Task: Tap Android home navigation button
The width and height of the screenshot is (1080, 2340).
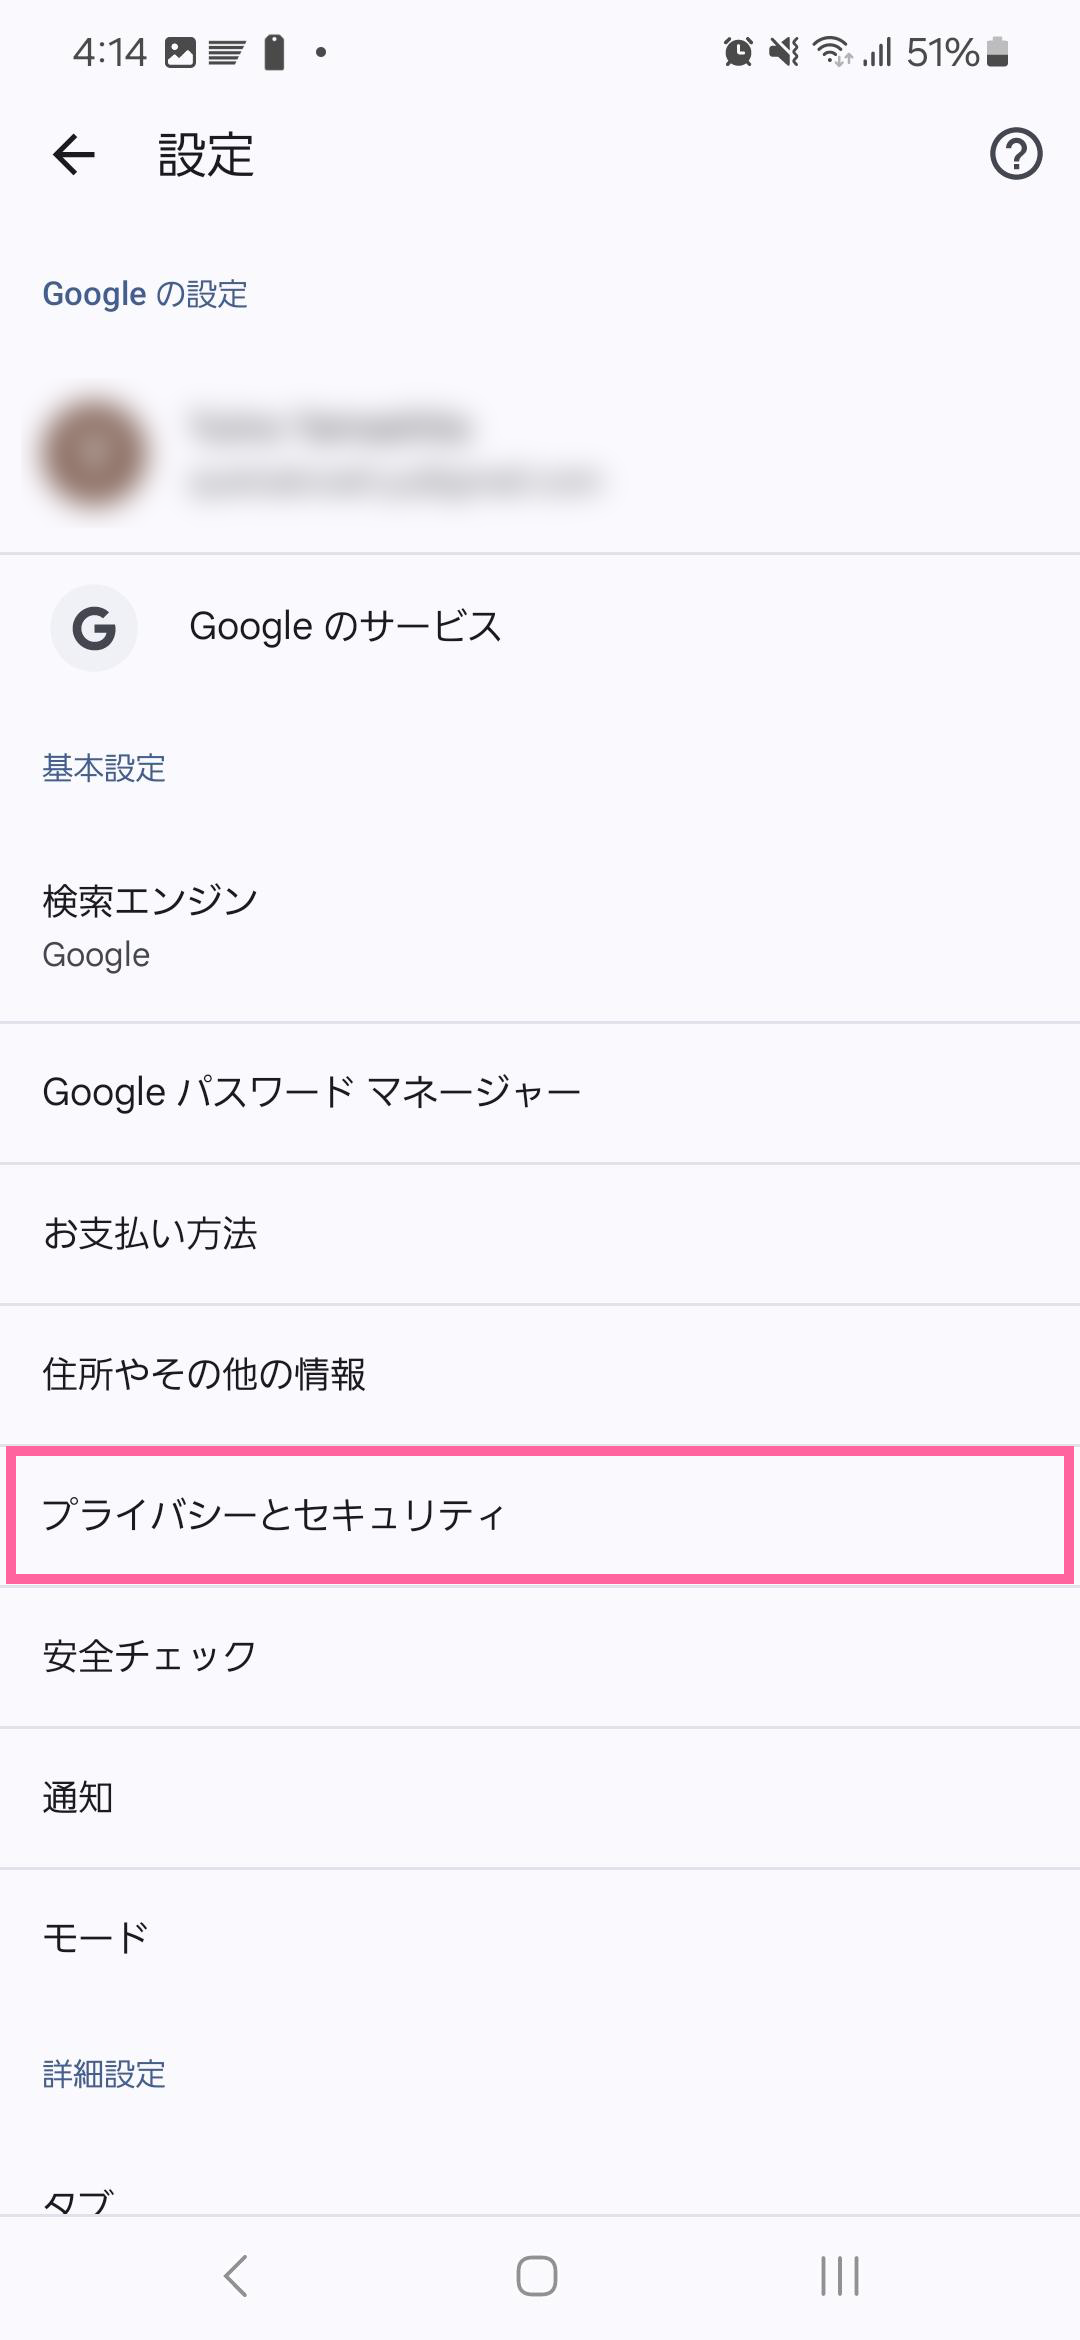Action: [537, 2276]
